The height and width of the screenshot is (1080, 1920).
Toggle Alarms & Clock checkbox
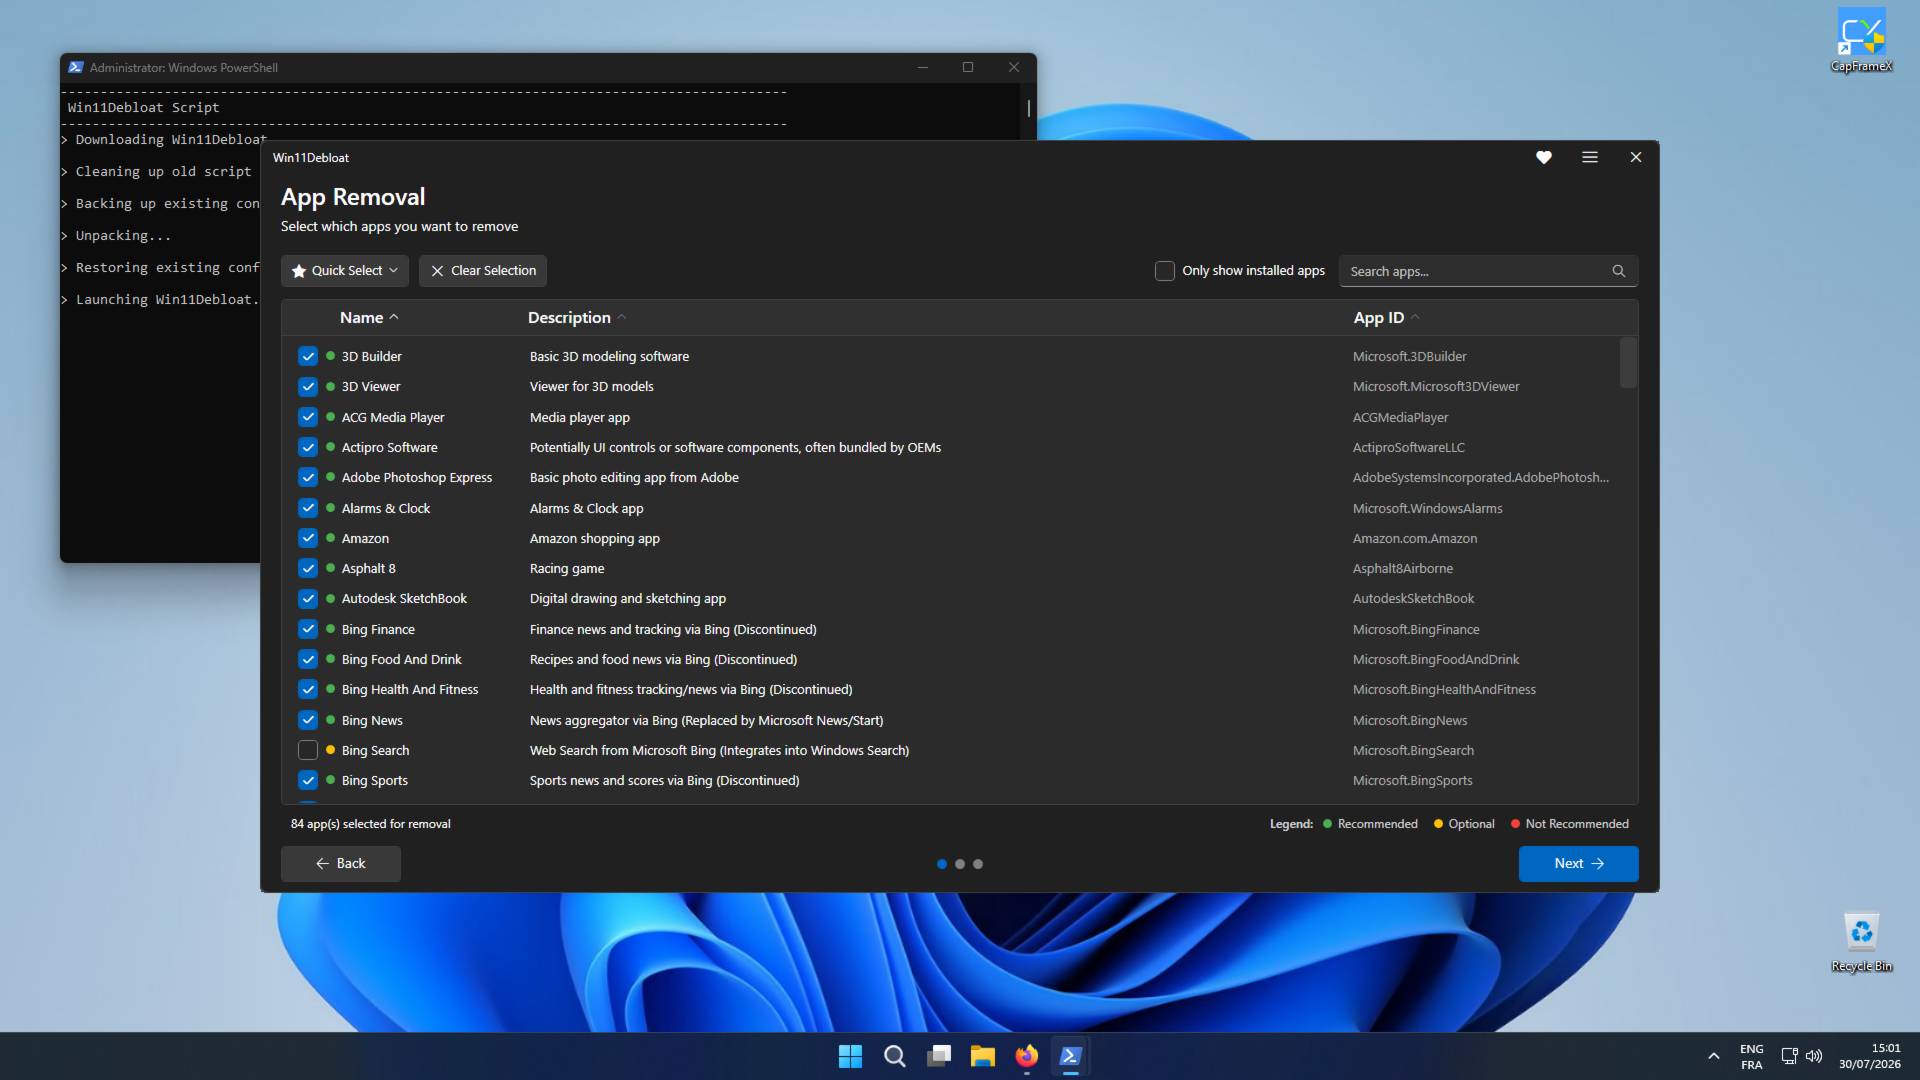click(x=308, y=508)
